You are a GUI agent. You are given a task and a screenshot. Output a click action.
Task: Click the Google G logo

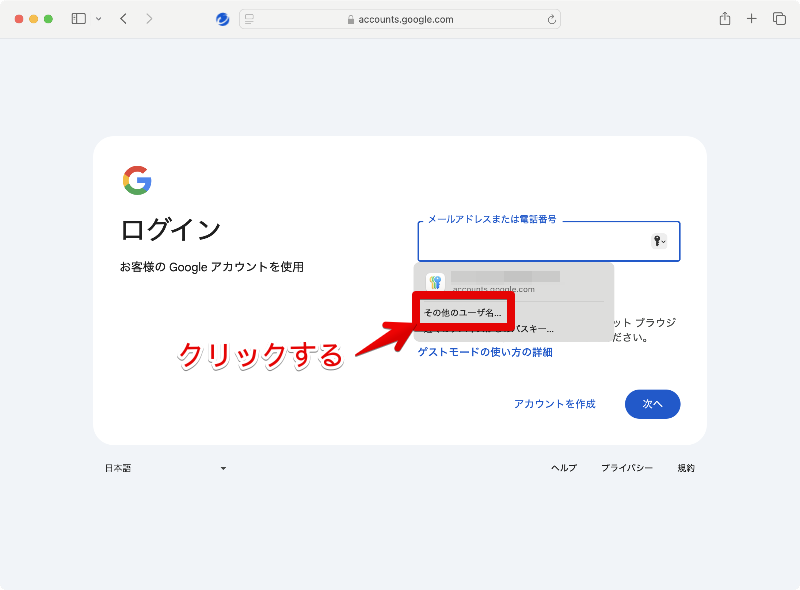tap(137, 180)
